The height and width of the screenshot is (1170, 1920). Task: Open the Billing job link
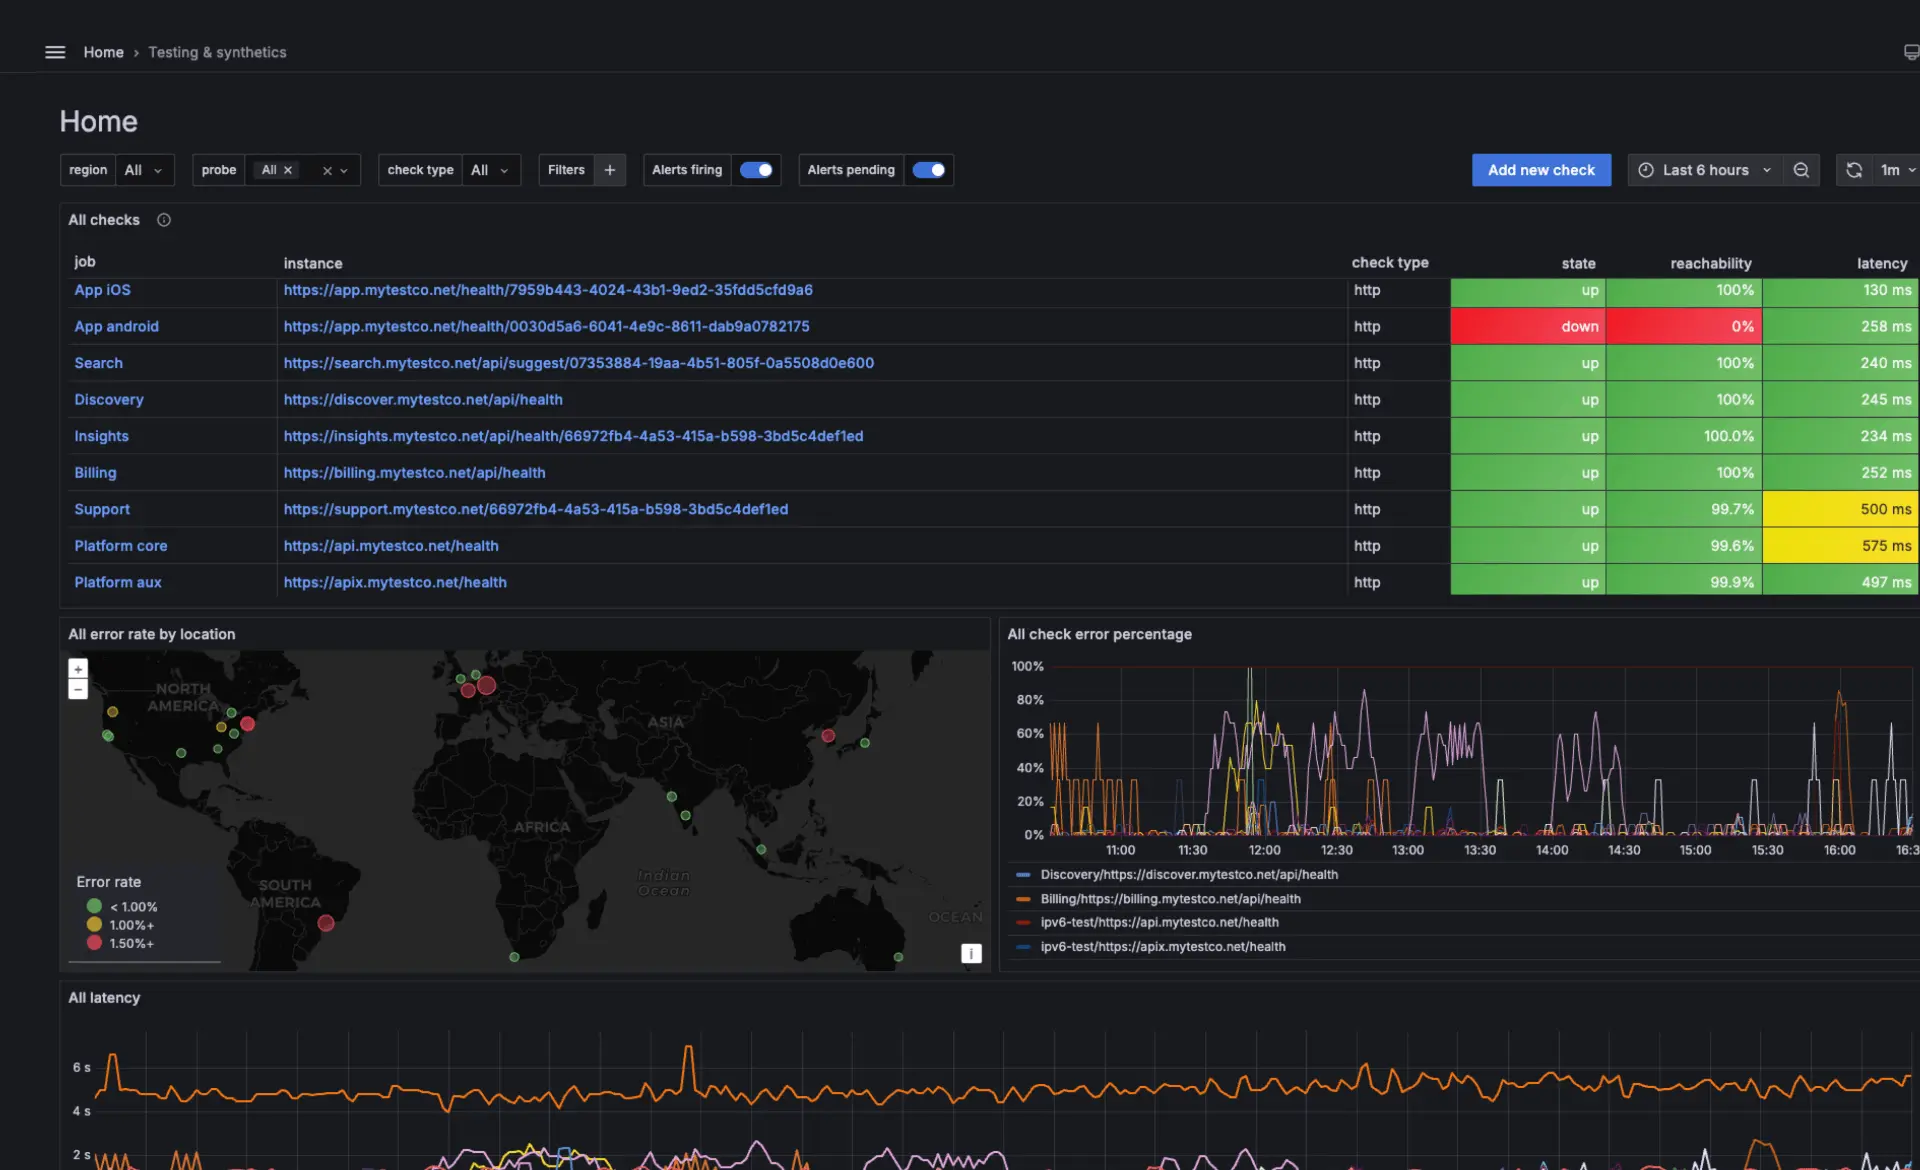(95, 473)
